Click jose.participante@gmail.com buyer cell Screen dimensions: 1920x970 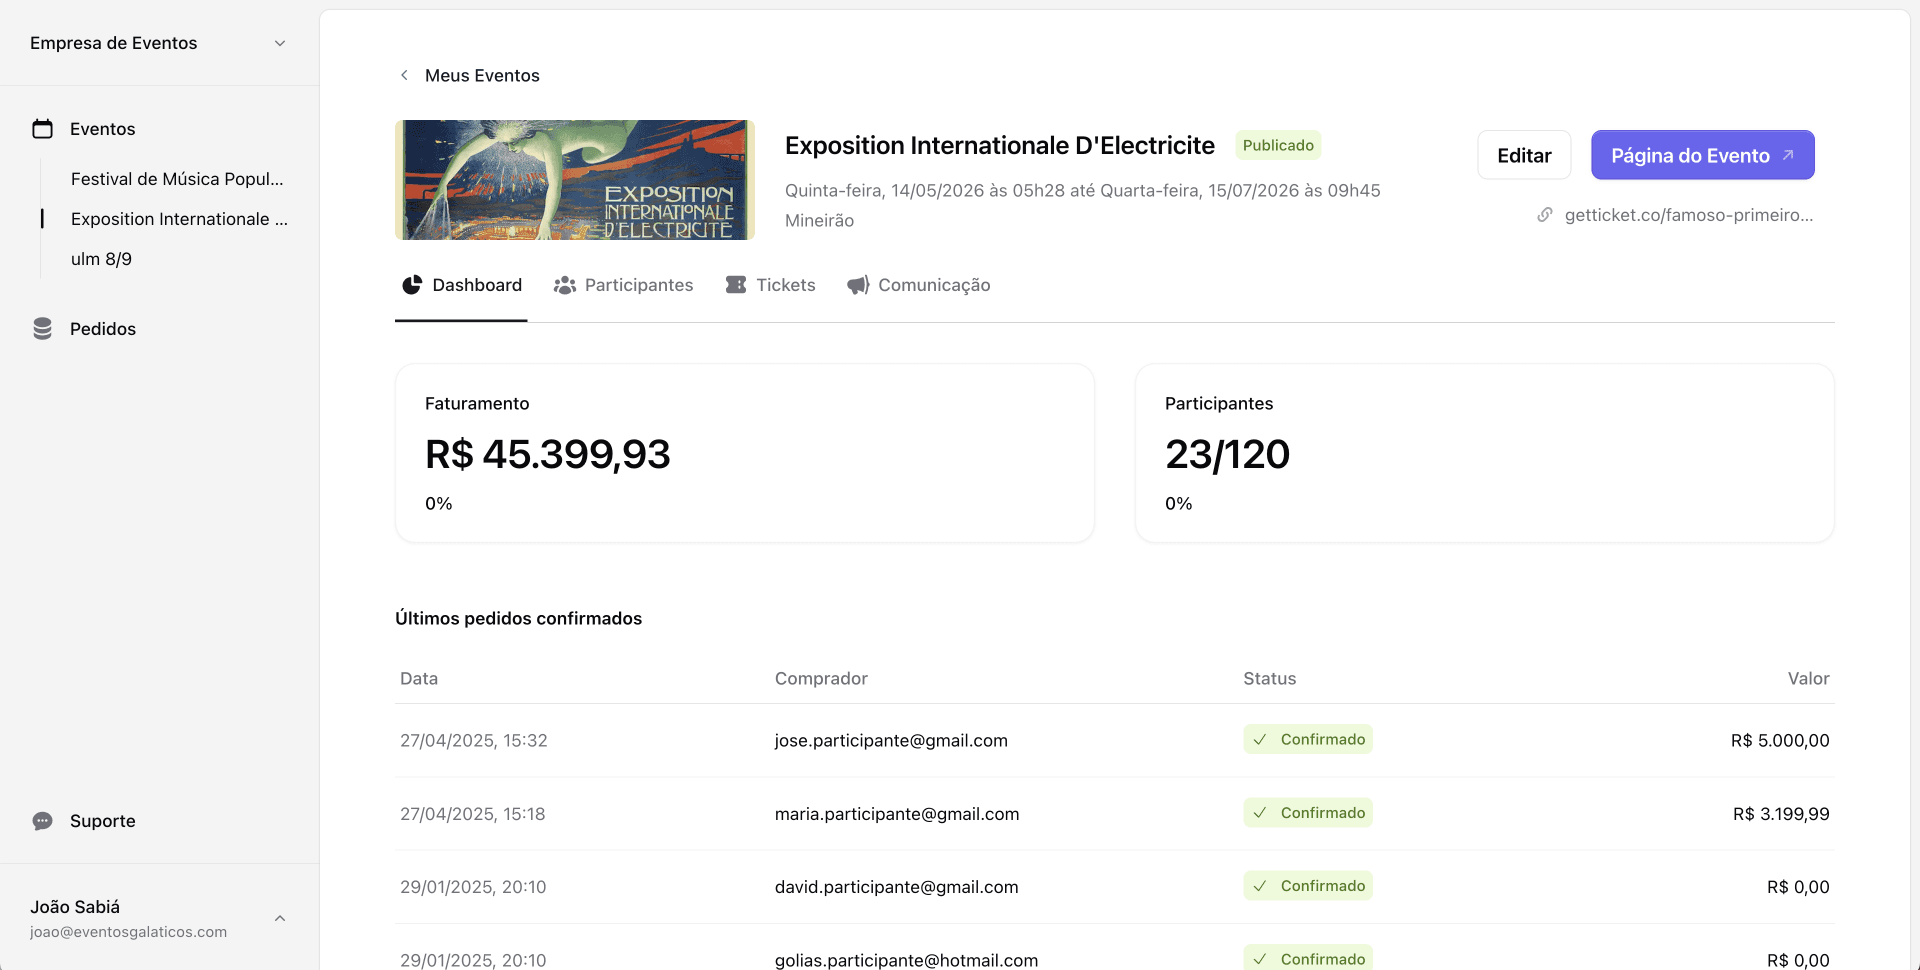click(x=891, y=741)
